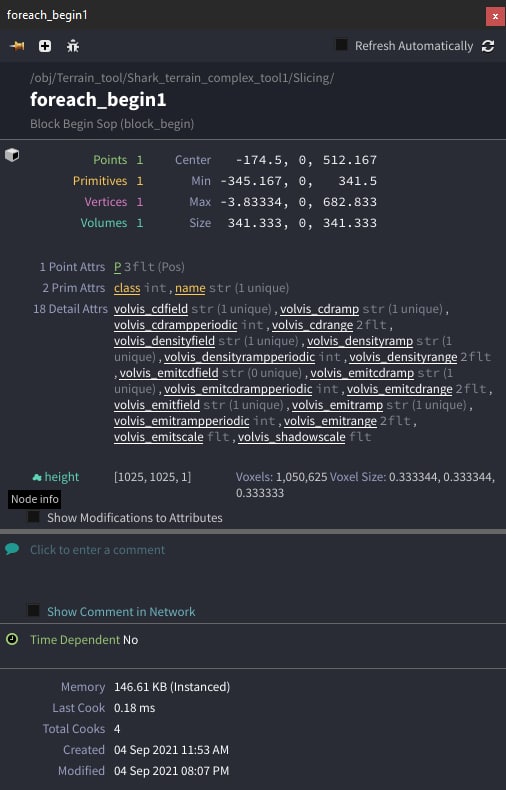
Task: Click the Time Dependent label
Action: [75, 640]
